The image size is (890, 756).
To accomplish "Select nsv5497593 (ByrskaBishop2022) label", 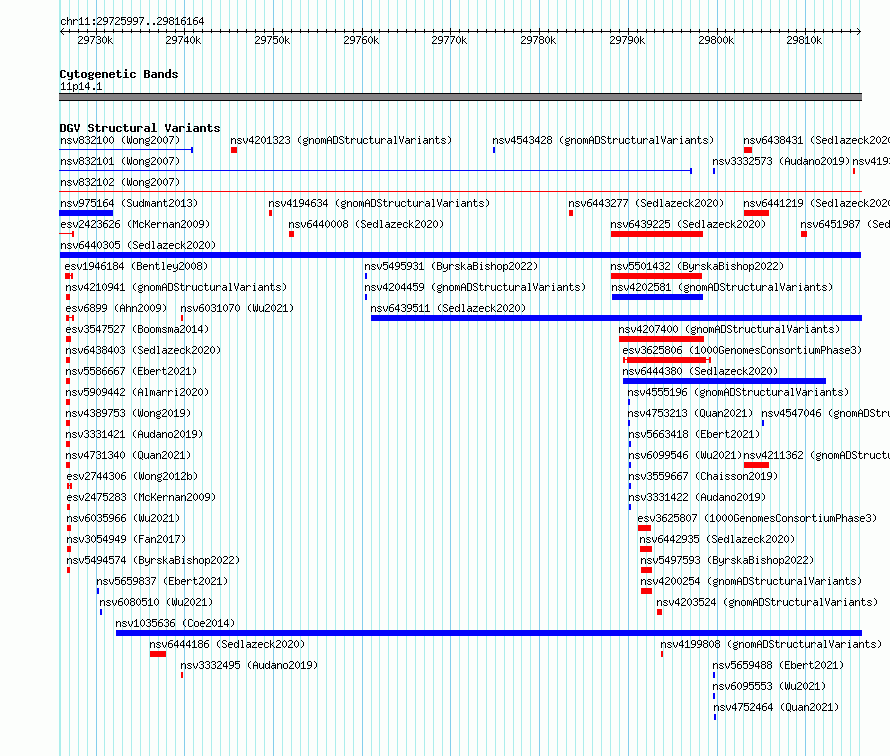I will (x=727, y=560).
